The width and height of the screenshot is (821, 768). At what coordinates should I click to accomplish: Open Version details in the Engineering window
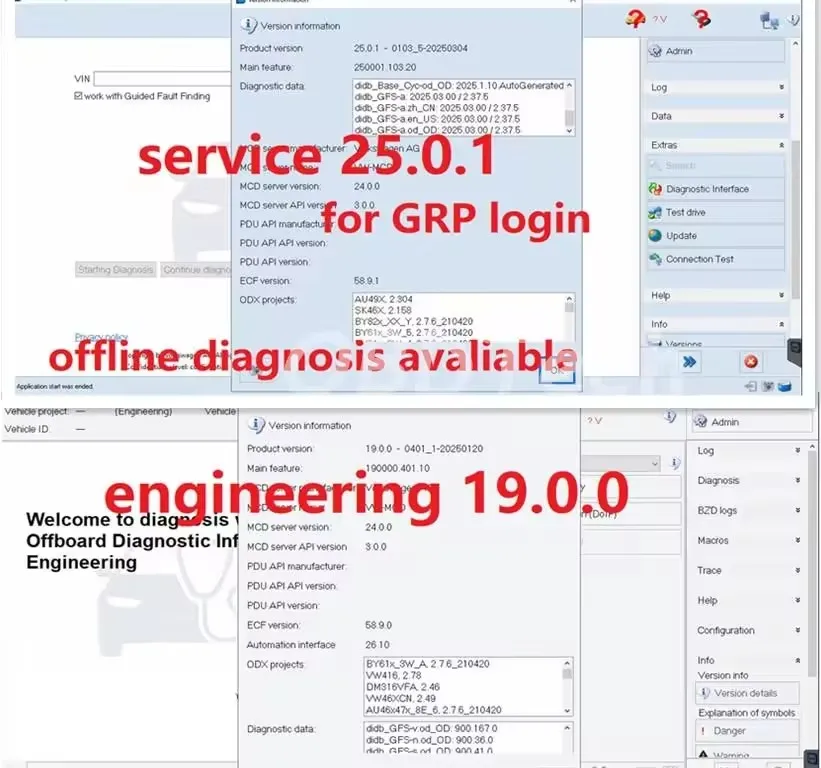(747, 693)
